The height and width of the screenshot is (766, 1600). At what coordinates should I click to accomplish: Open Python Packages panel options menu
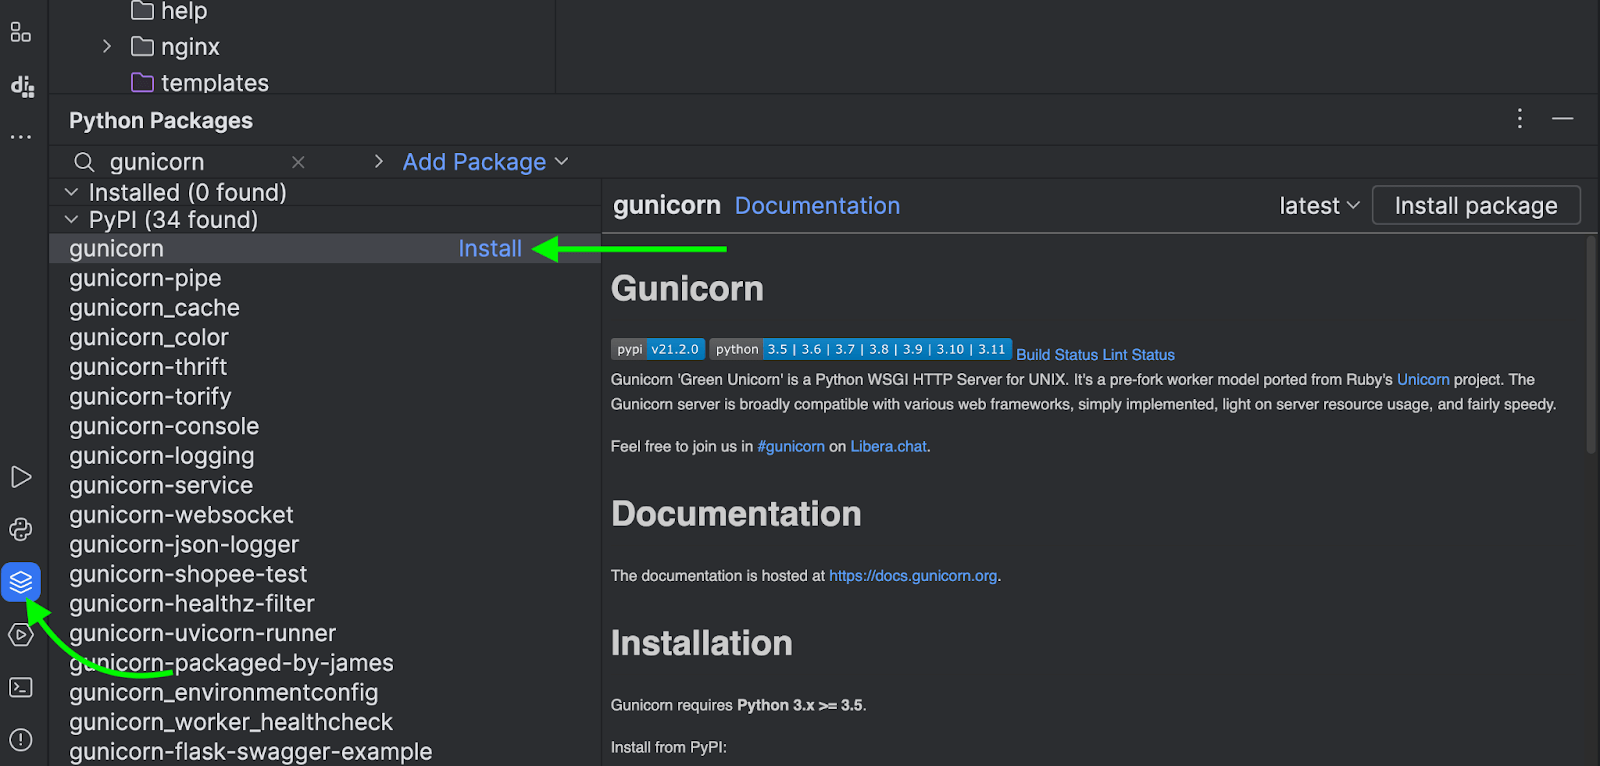pos(1519,119)
